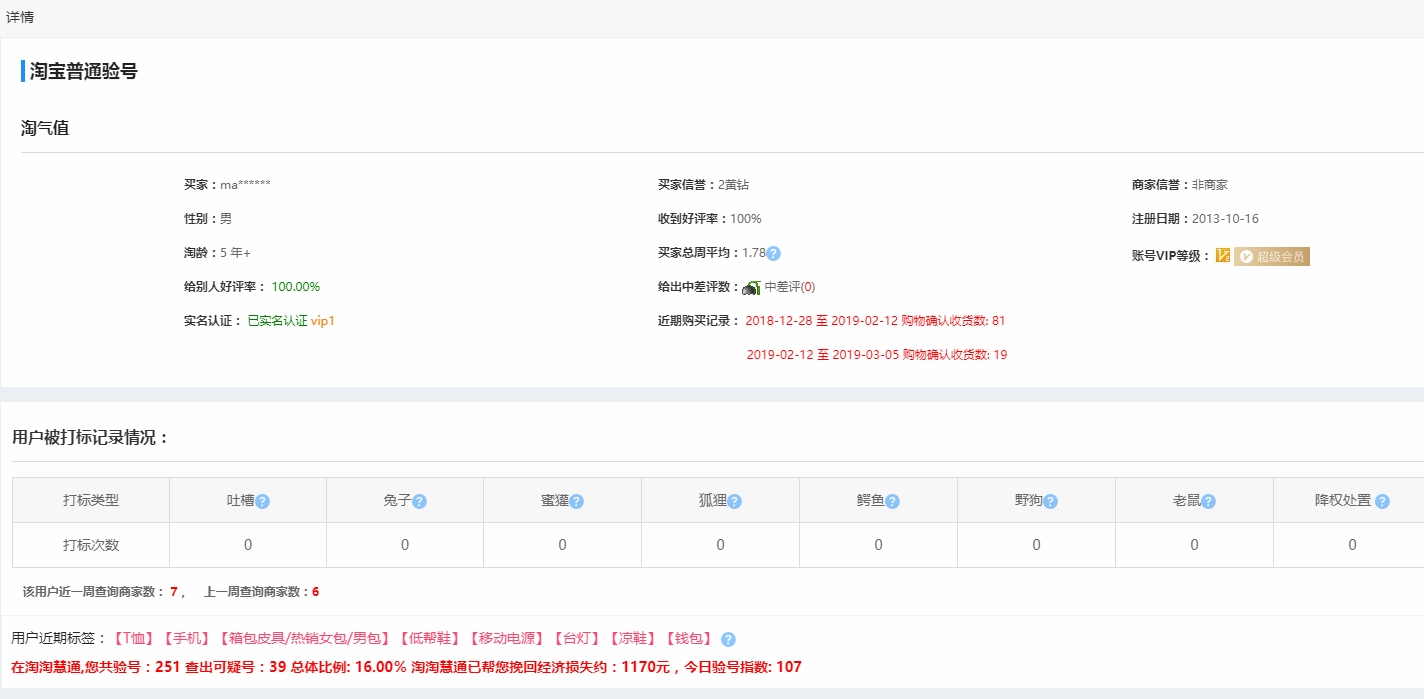
Task: Click purchase record with 购物确认收货数: 19
Action: point(877,355)
